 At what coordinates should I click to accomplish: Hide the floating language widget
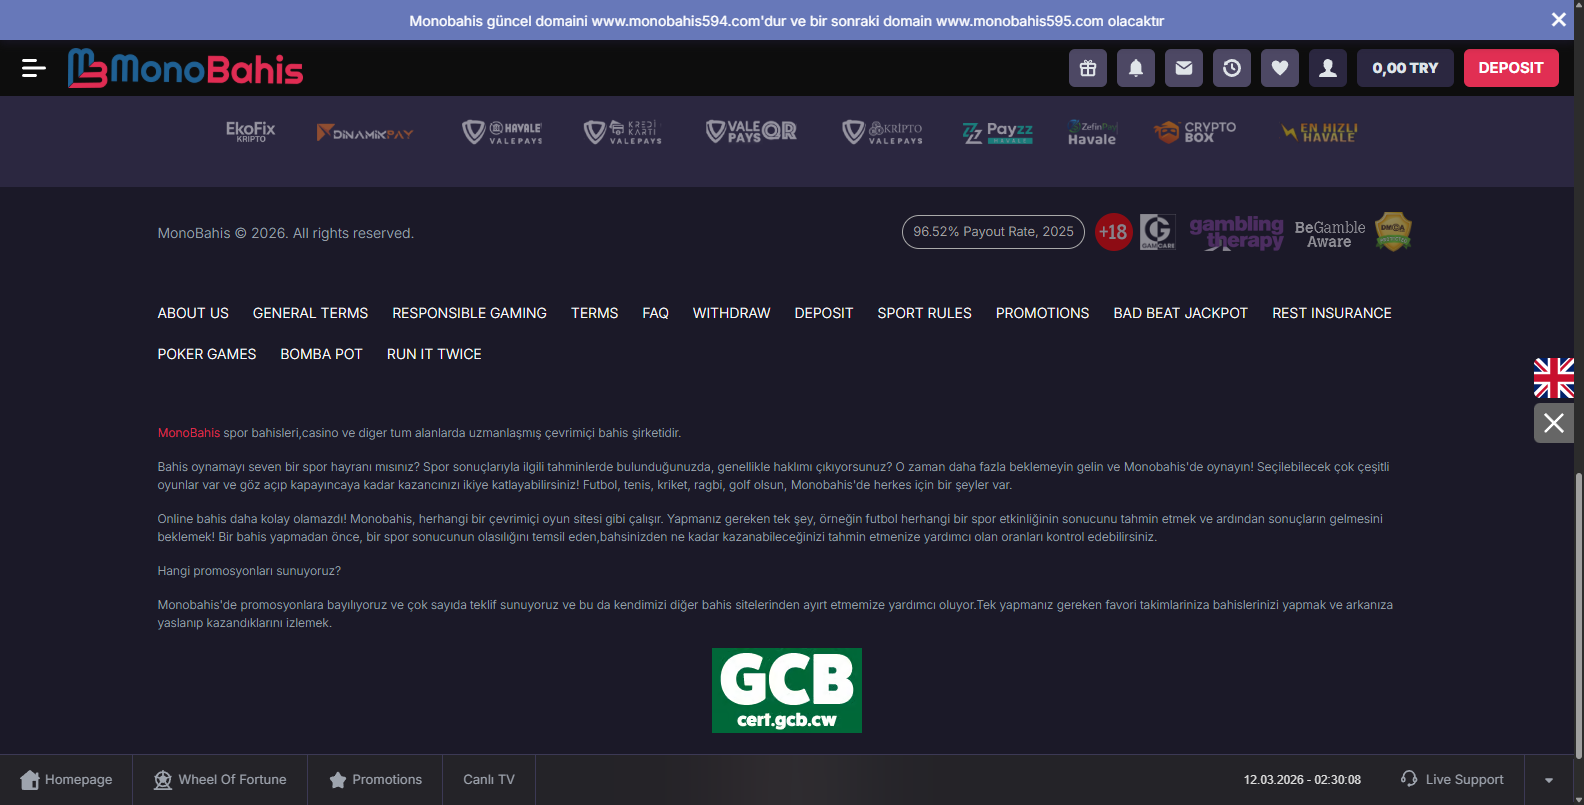click(1554, 423)
